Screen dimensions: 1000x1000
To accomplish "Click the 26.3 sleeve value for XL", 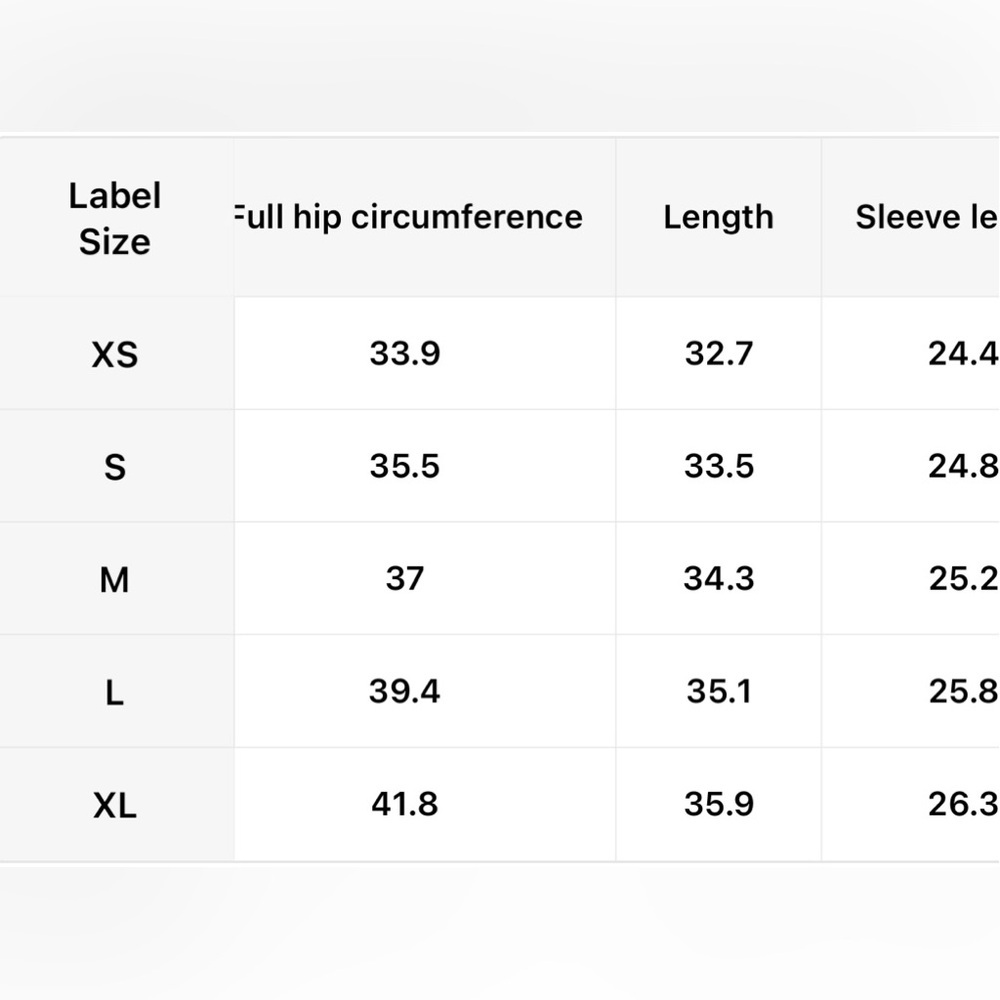I will pos(964,804).
